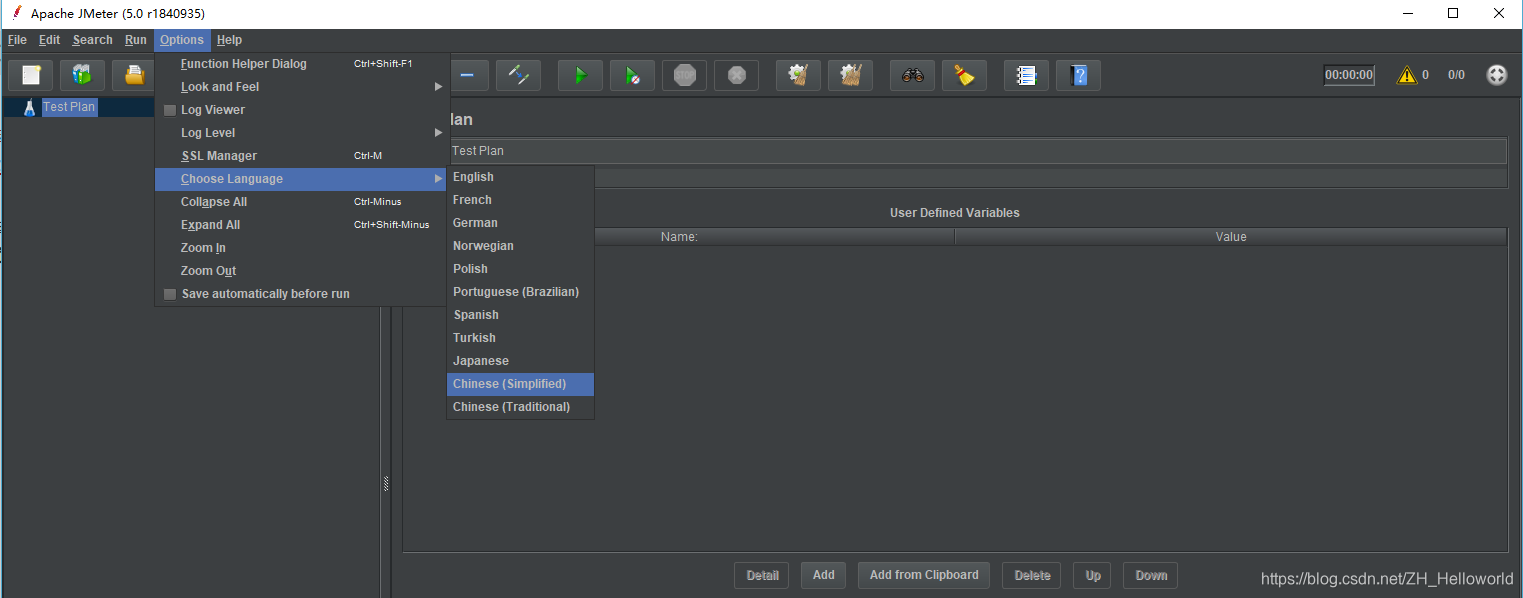Click the Clear results broom icon
Screen dimensions: 1523x598
click(x=798, y=75)
